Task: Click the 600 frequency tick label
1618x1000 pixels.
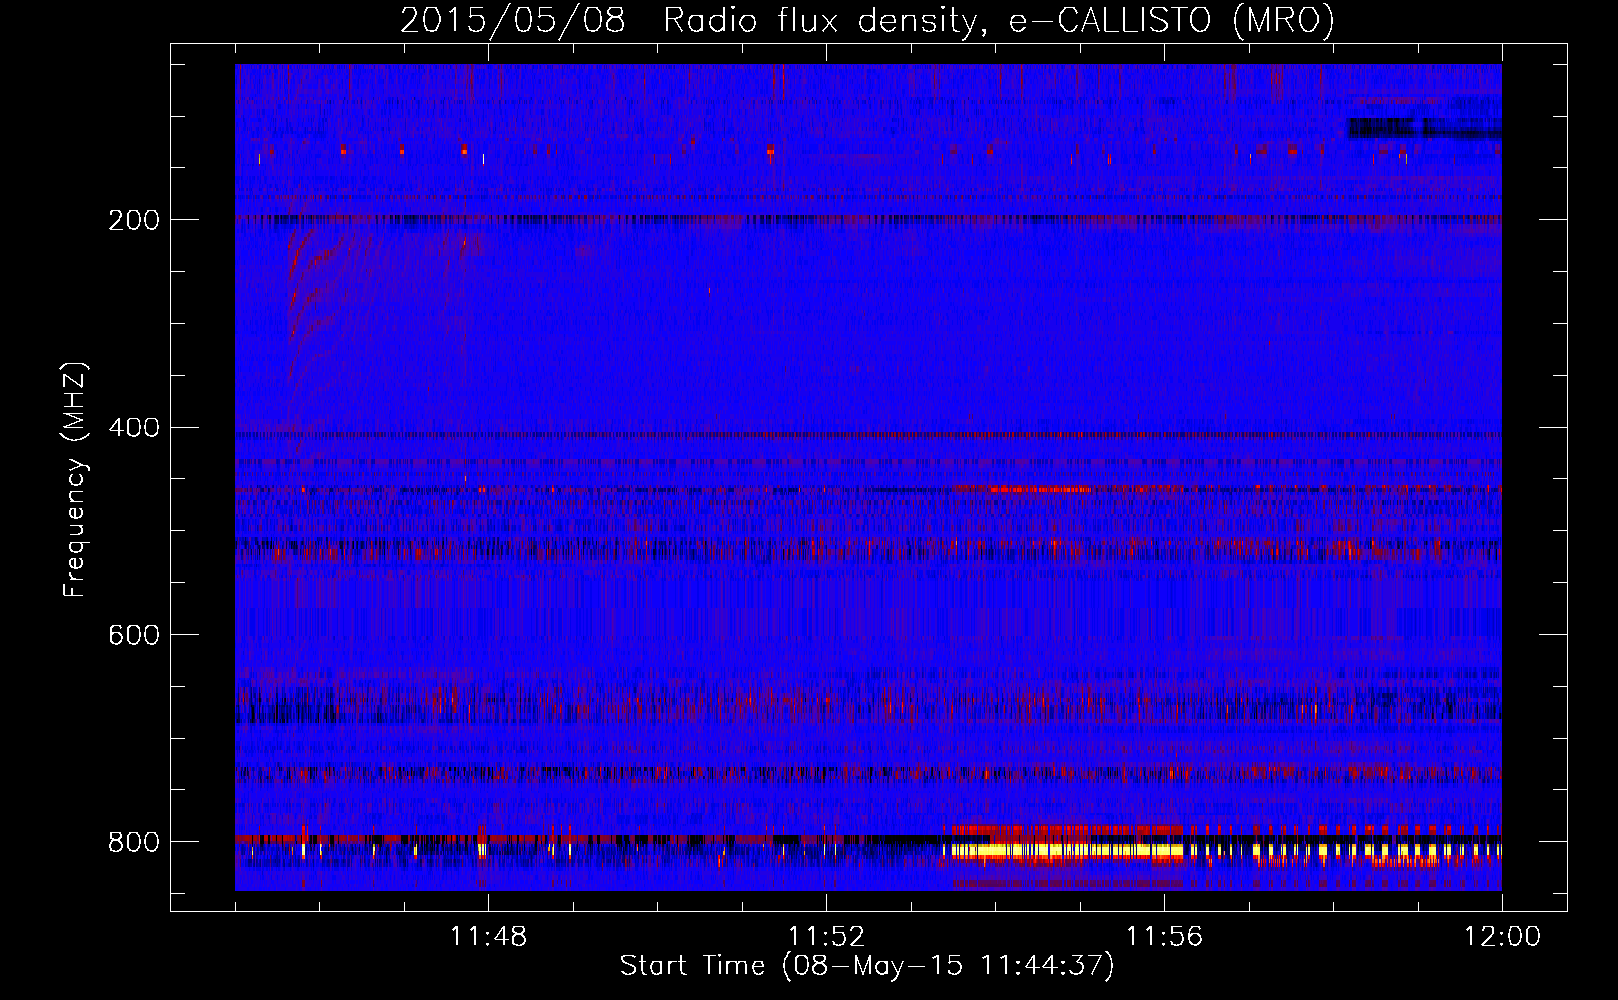Action: [x=133, y=635]
